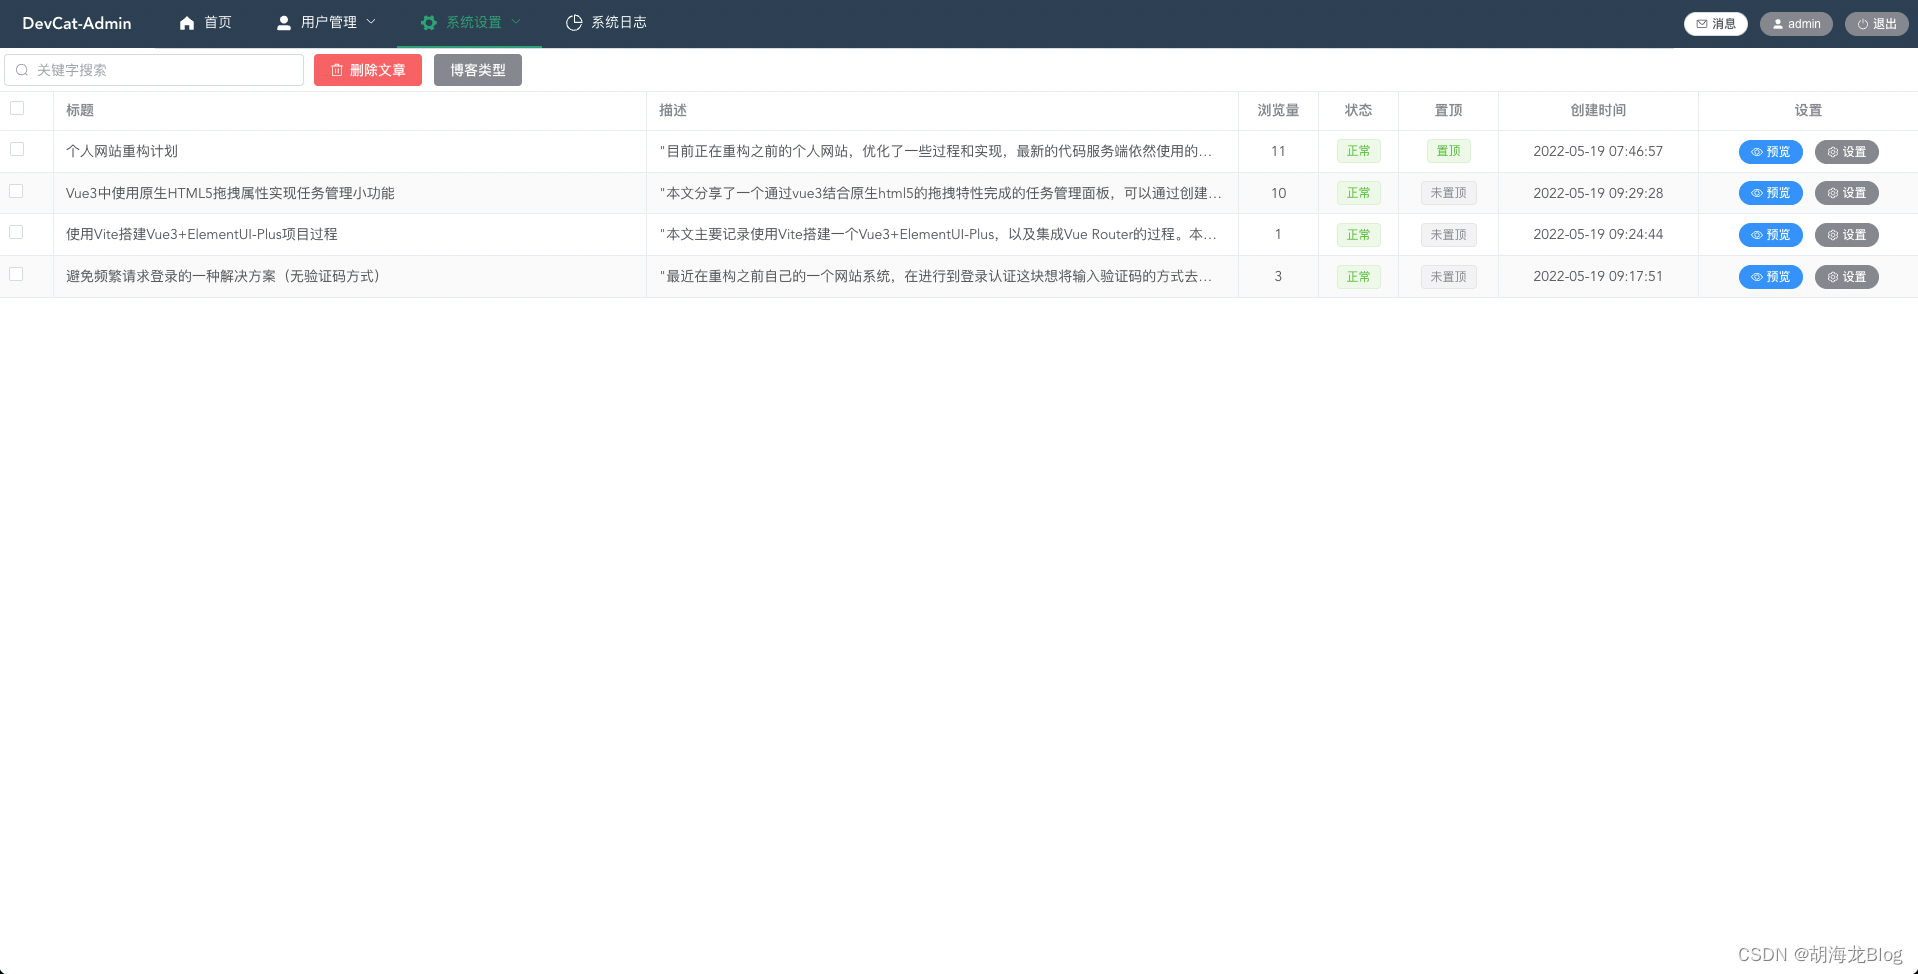Click title Vue3中使用原生HTML5拖拽属性实现任务管理小功能
Screen dimensions: 1918x974
click(230, 193)
